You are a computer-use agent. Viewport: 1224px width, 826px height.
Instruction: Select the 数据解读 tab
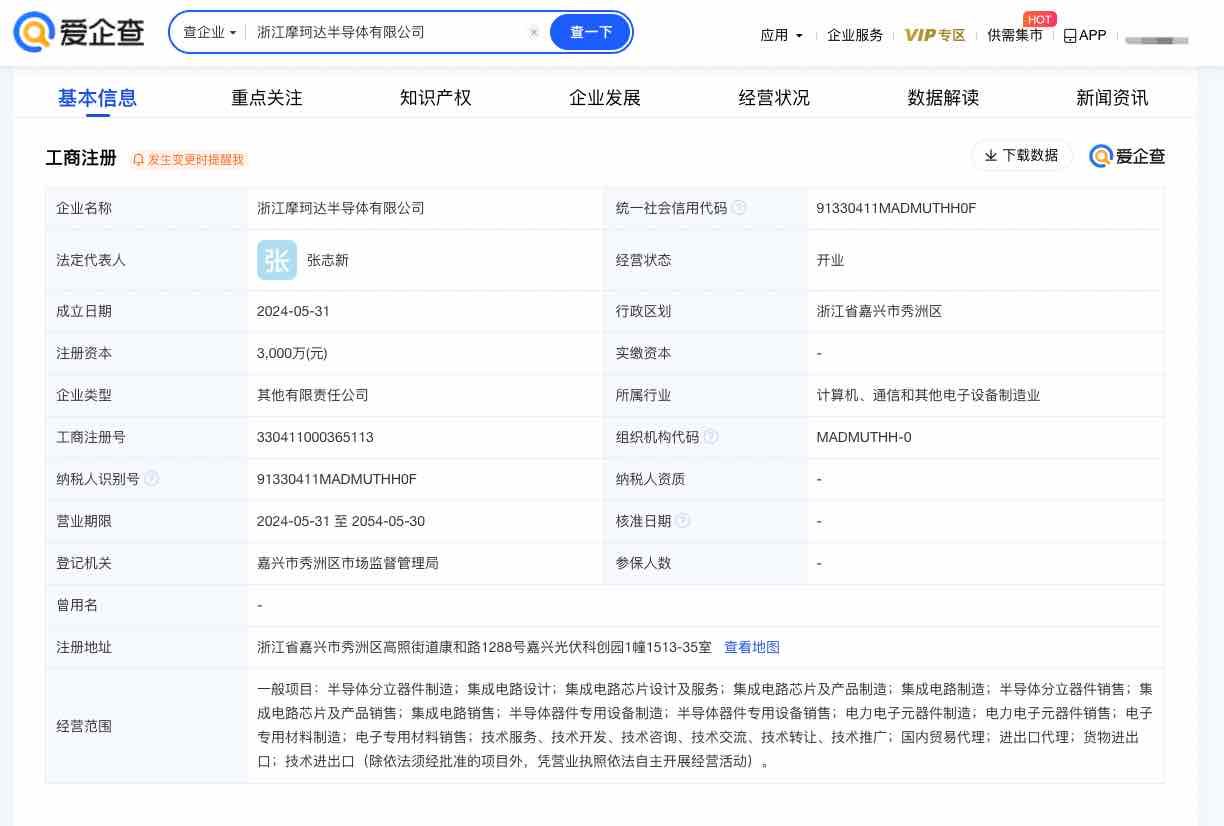point(943,98)
